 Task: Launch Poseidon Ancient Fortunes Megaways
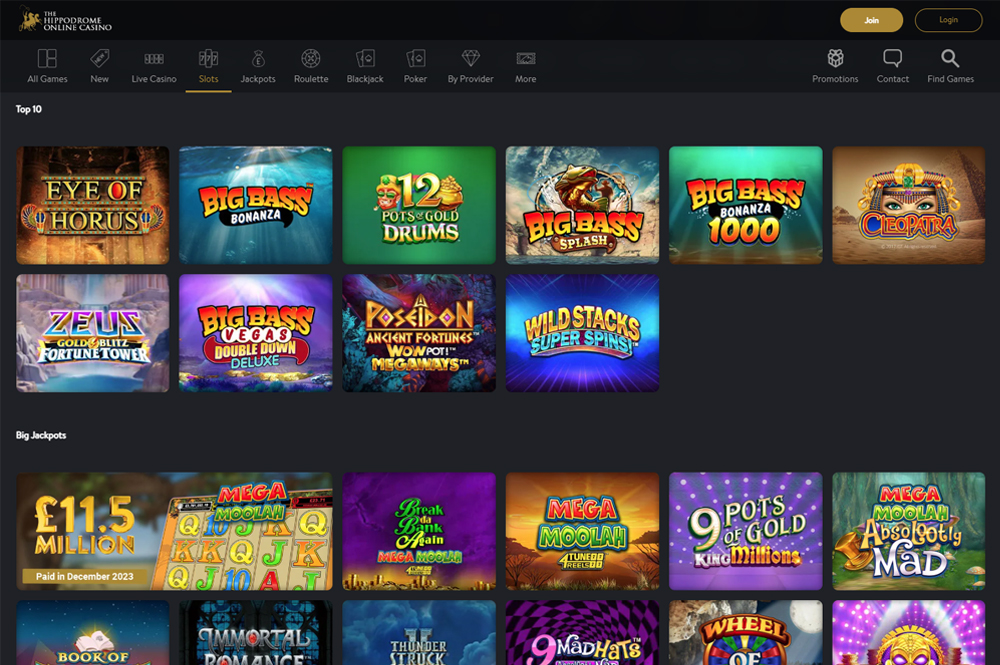pyautogui.click(x=419, y=333)
